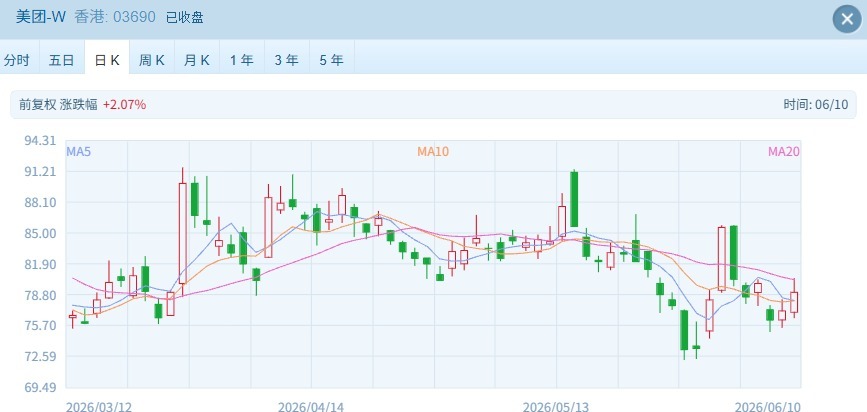Click the 时间: 06/10 label

[816, 105]
